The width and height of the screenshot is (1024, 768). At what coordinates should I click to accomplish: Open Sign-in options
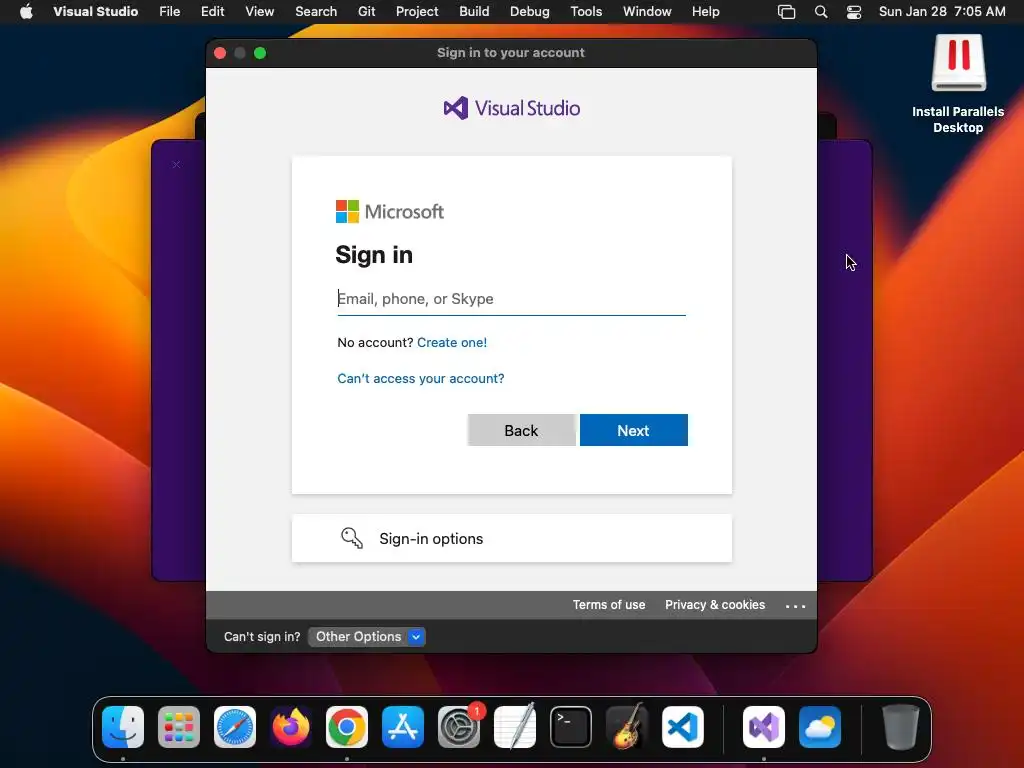coord(511,538)
